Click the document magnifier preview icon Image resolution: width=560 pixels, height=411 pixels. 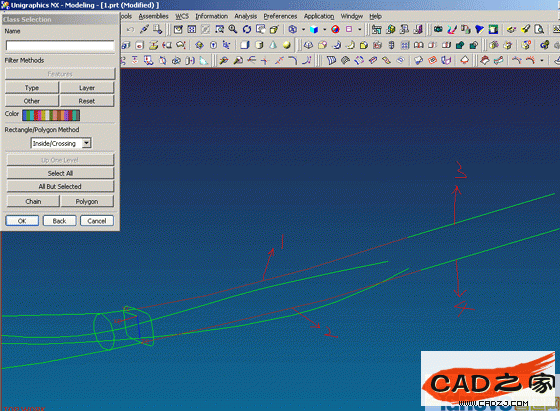539,29
